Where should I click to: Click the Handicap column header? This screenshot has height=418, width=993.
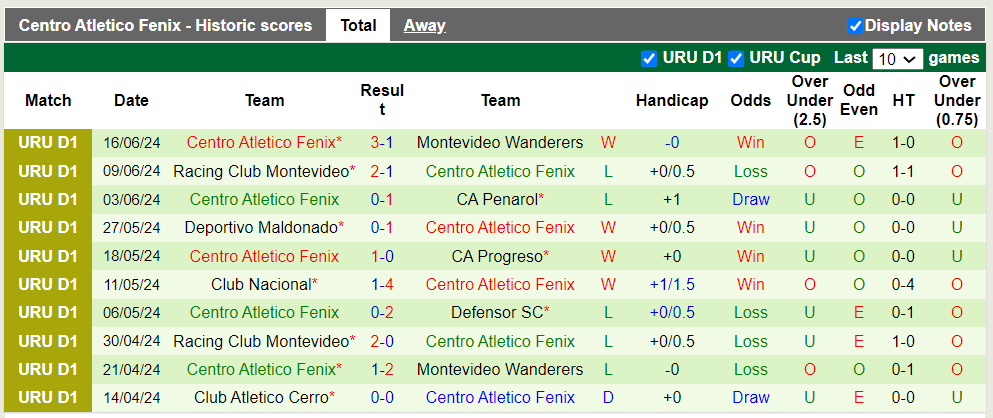coord(671,100)
